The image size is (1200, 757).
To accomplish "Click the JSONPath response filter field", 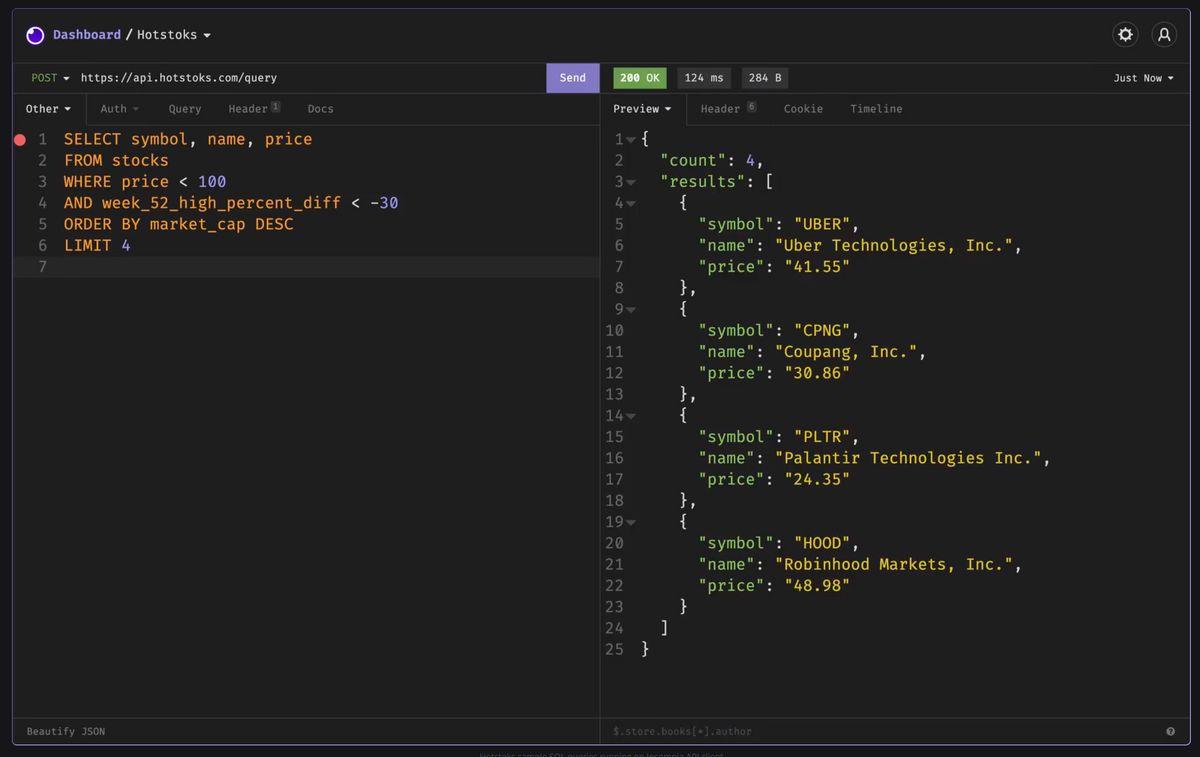I will click(x=880, y=732).
